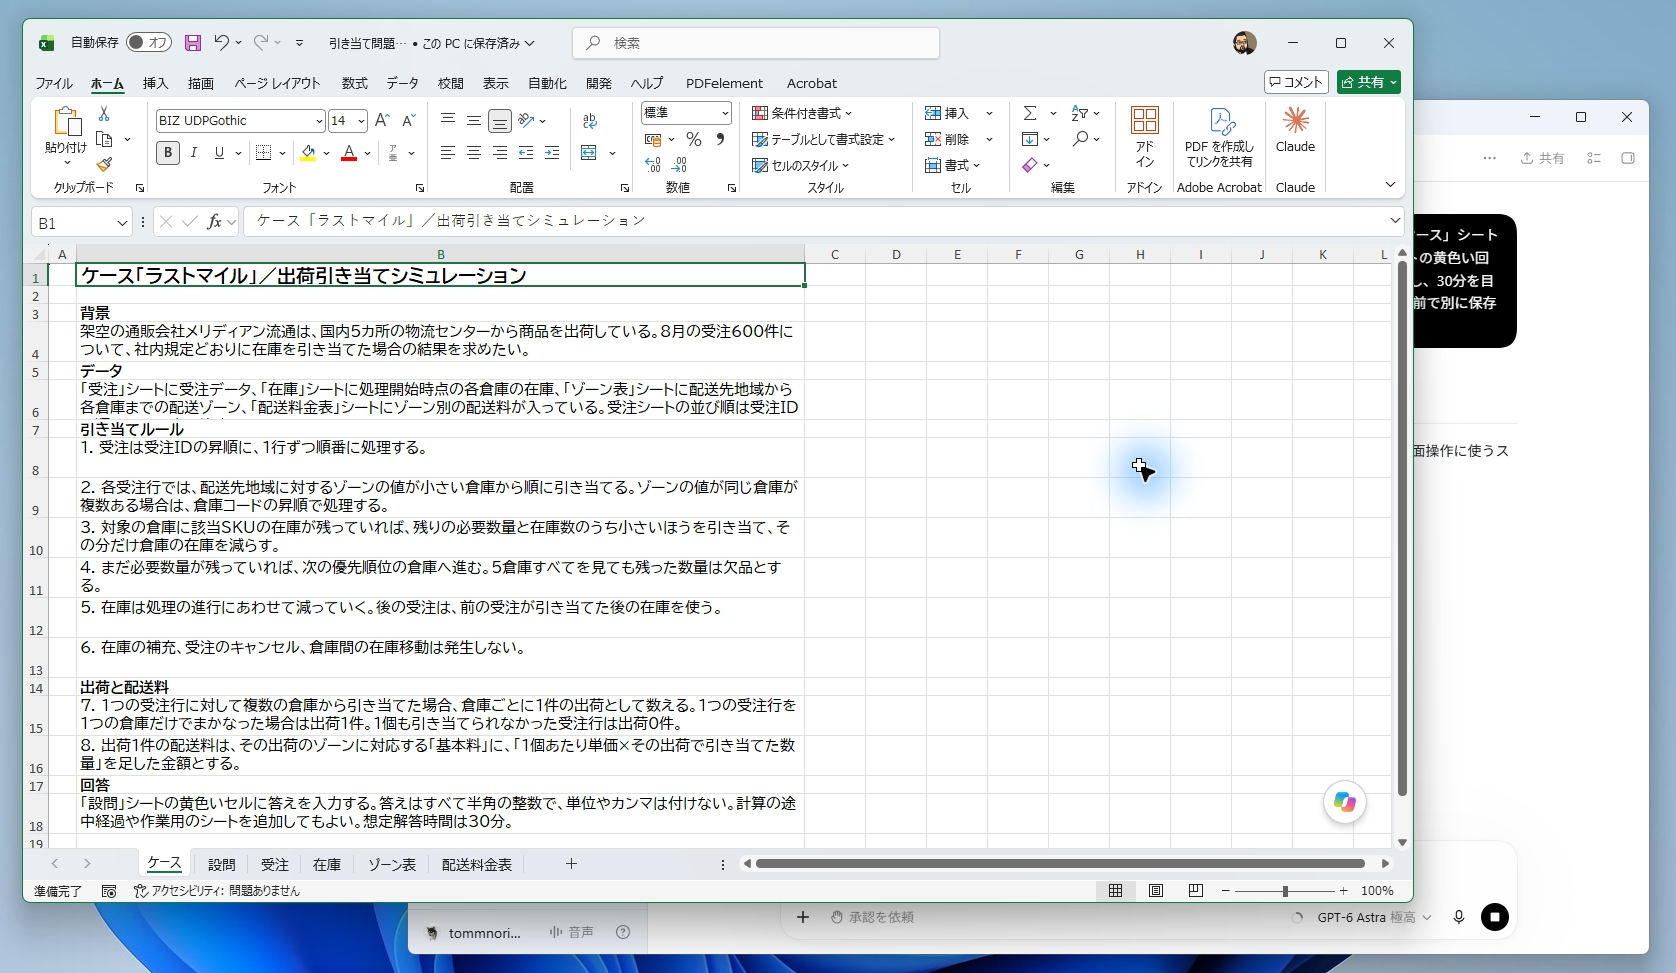Switch to the ゾーン表 sheet tab
Viewport: 1676px width, 973px height.
click(x=392, y=864)
